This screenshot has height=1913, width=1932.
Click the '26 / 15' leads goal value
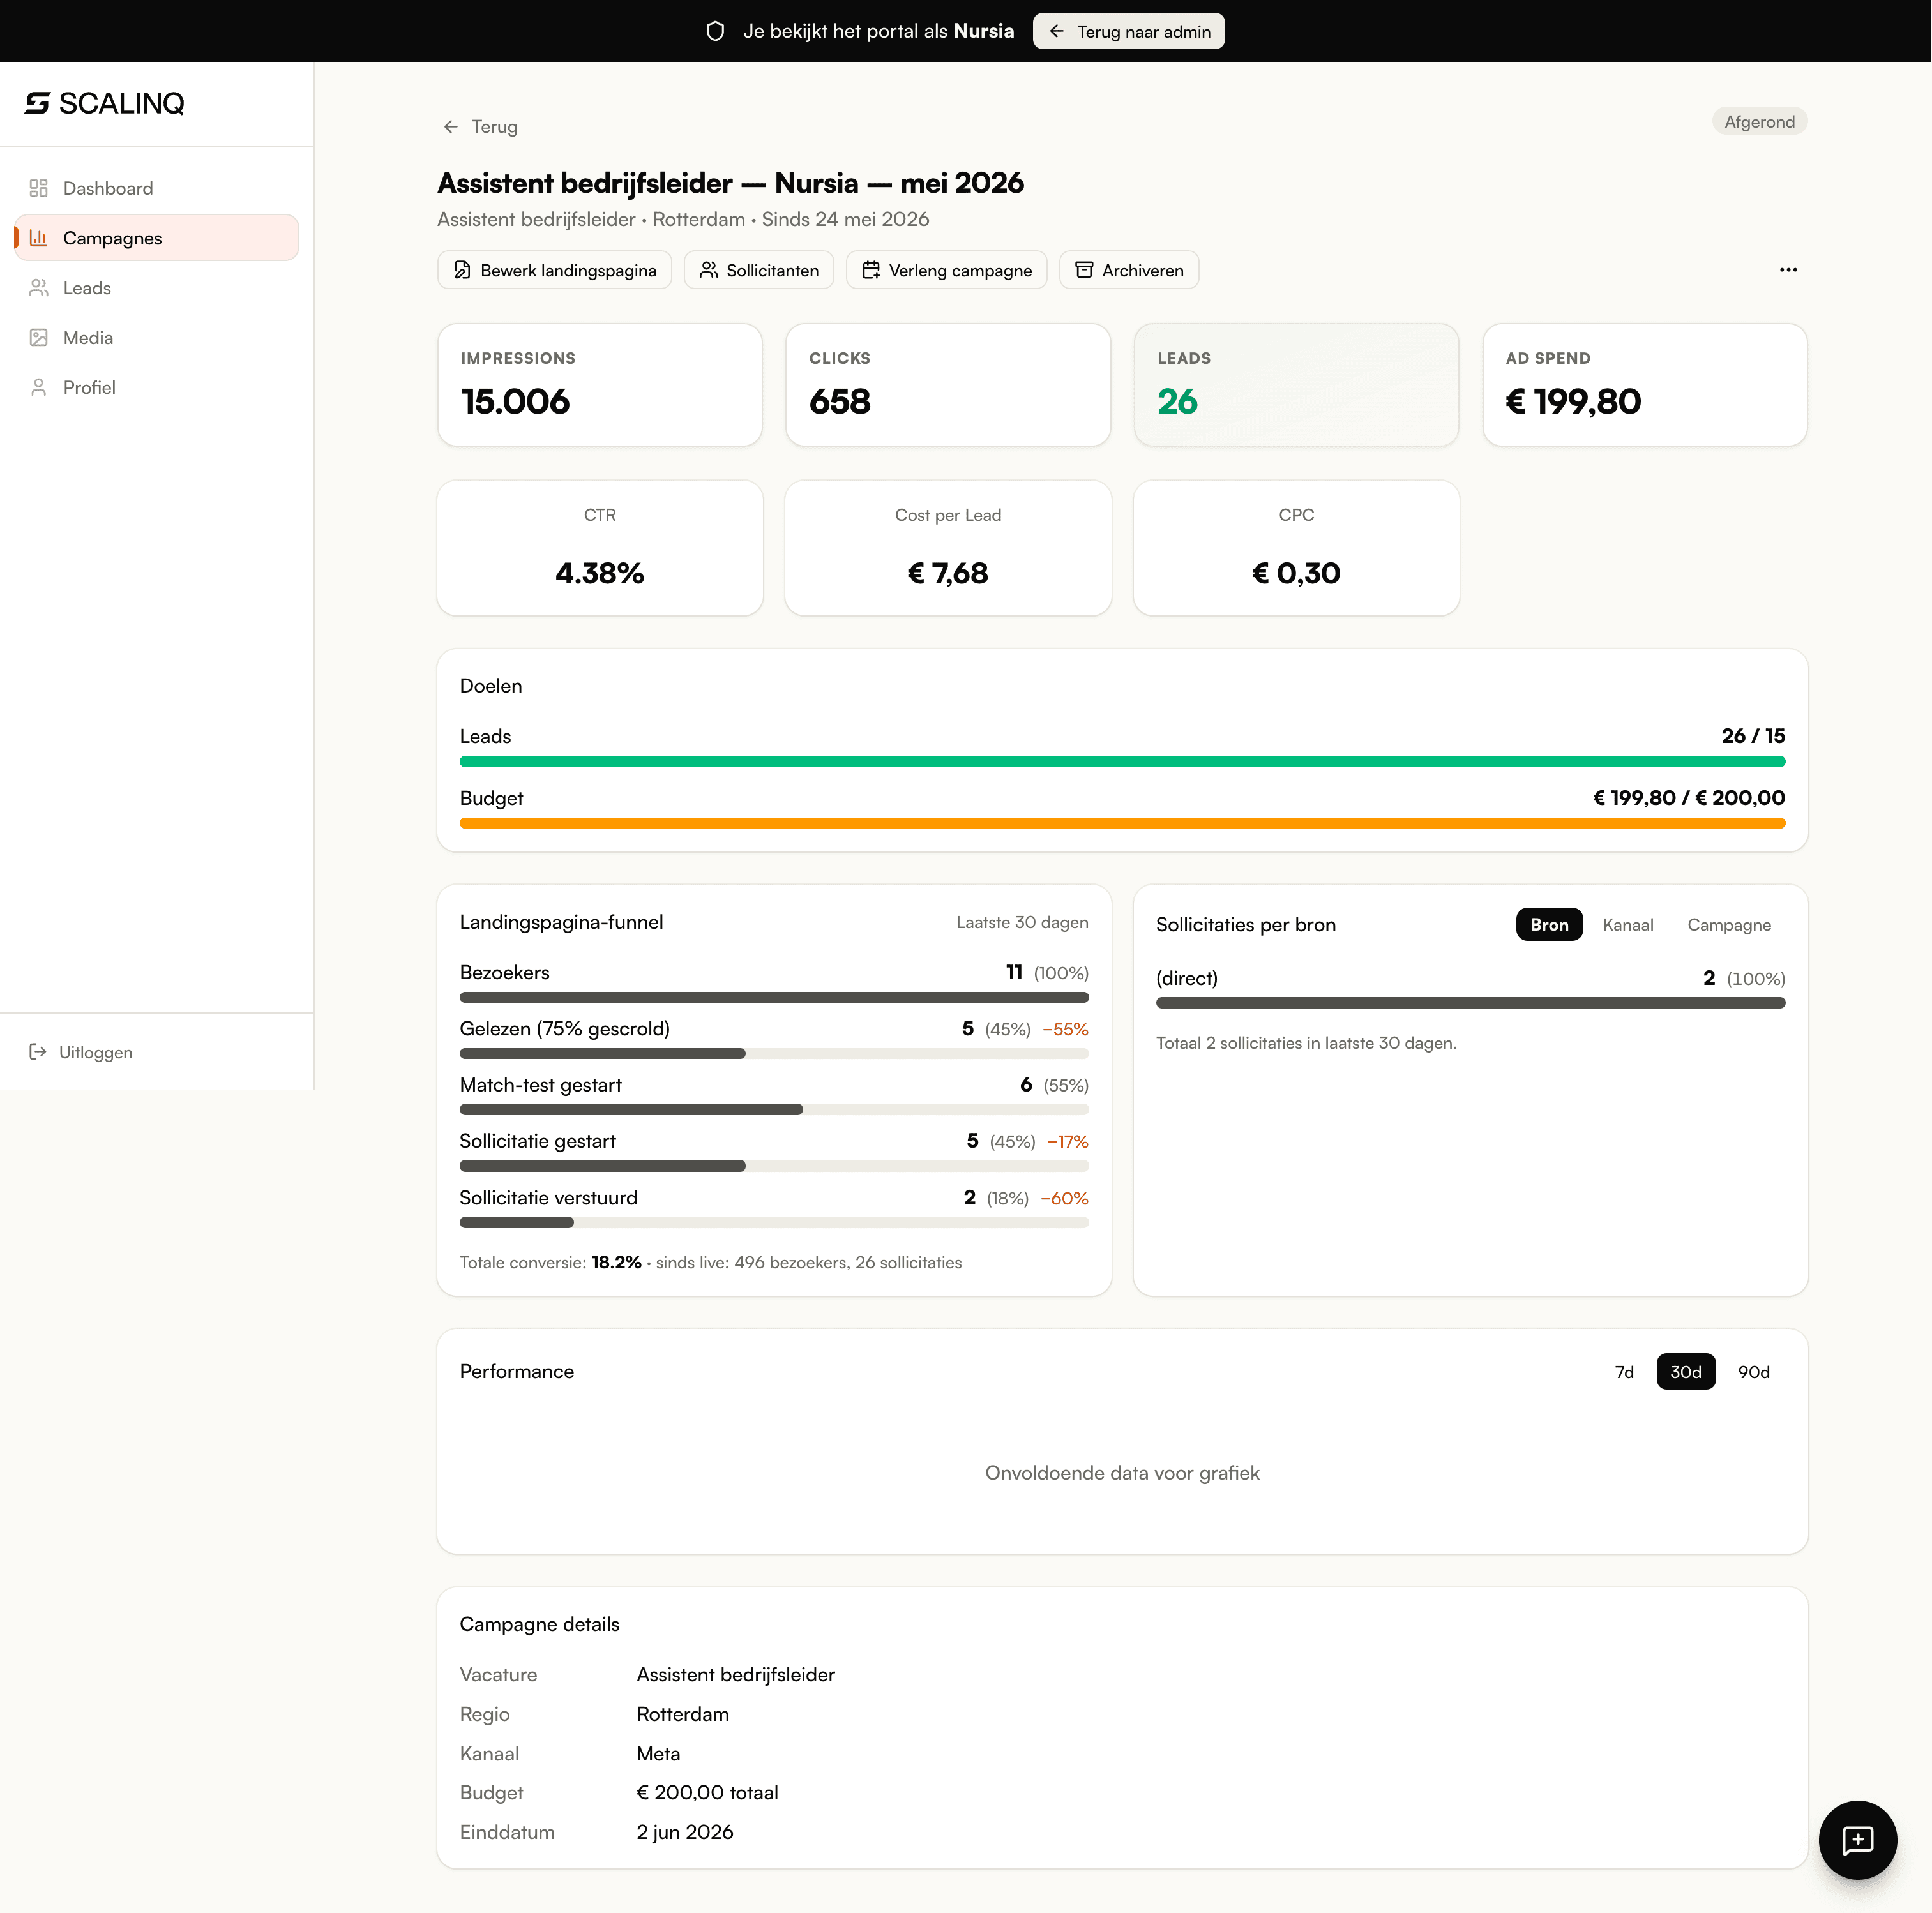coord(1753,736)
